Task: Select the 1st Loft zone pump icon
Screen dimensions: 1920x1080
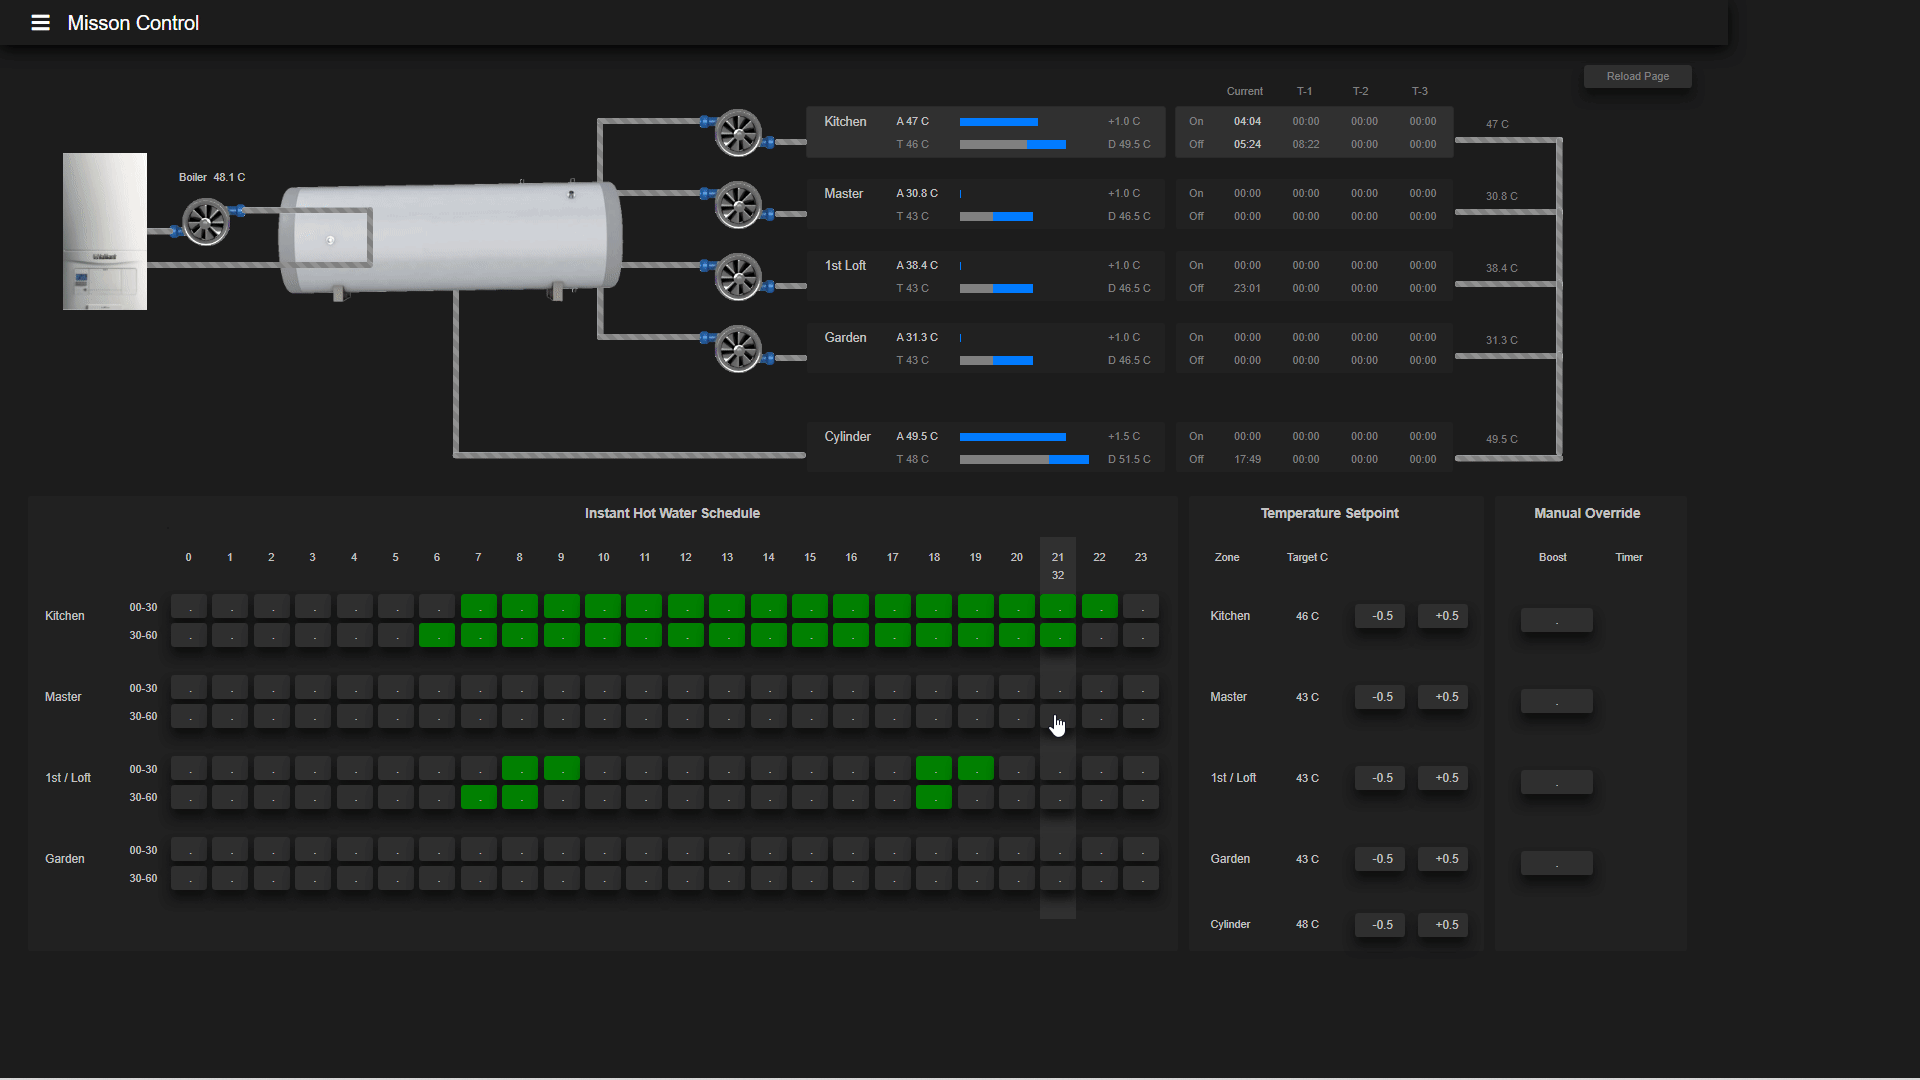Action: 738,277
